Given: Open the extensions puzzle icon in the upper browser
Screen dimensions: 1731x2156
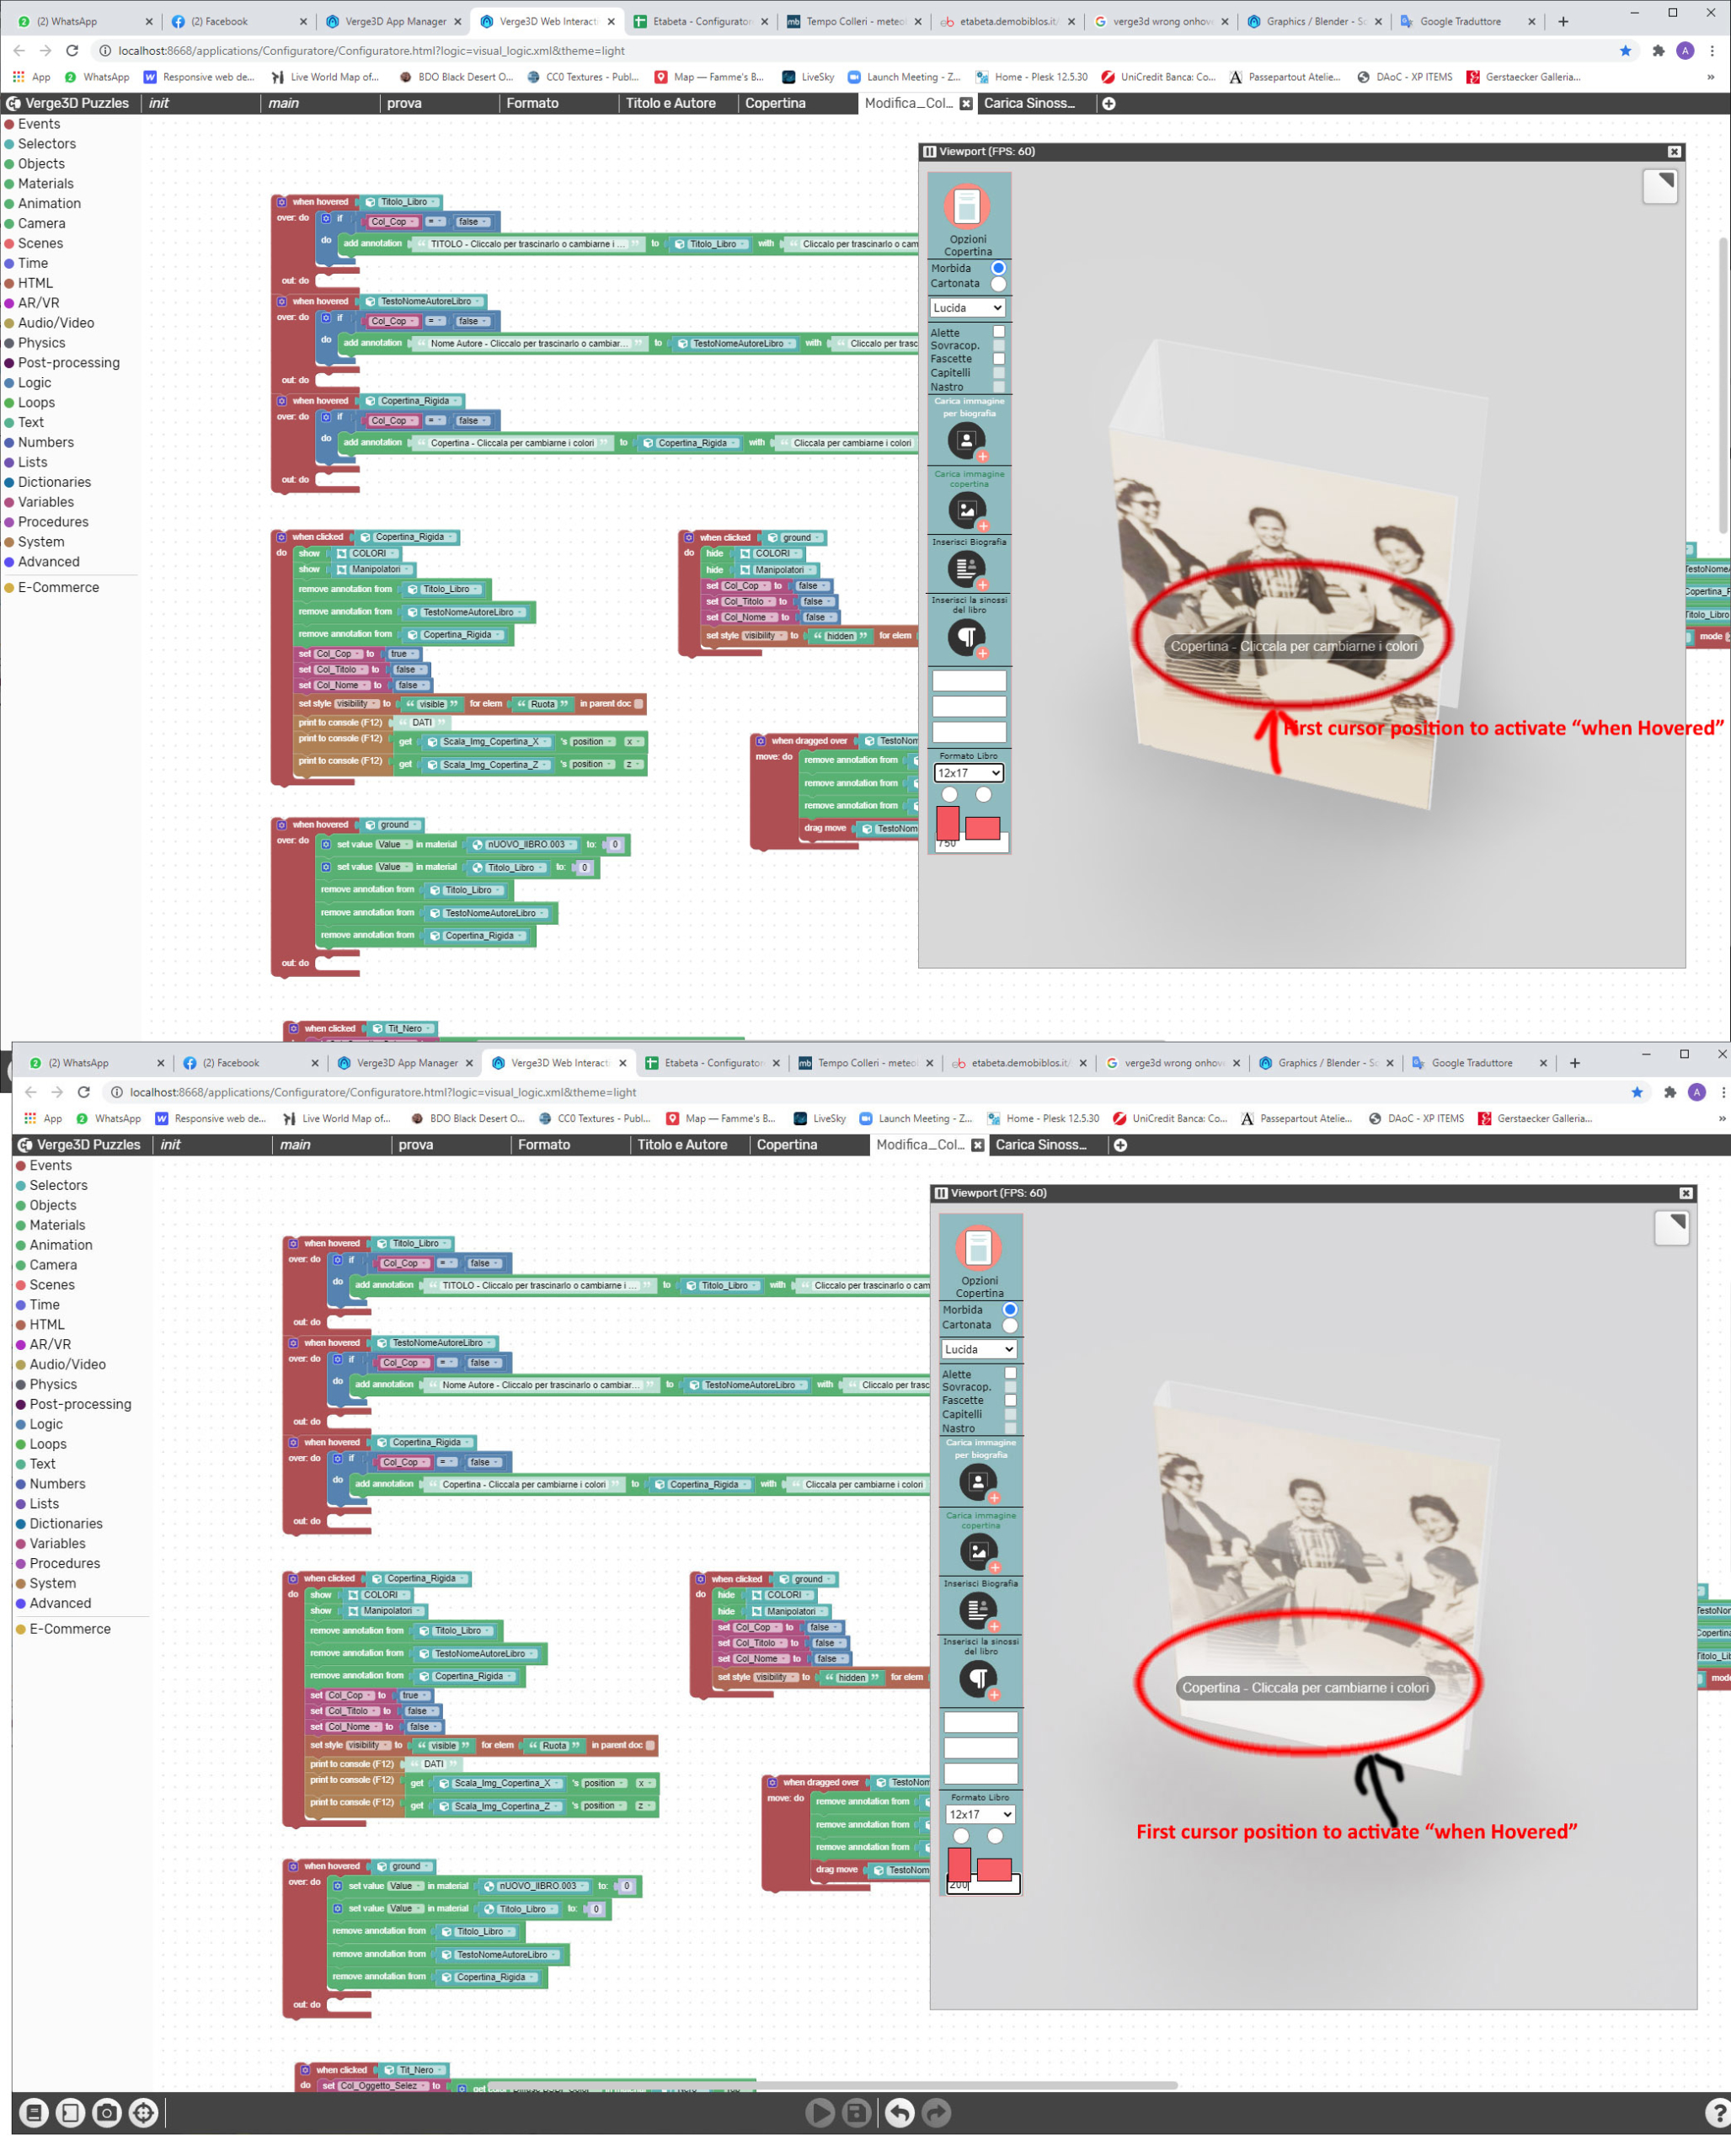Looking at the screenshot, I should [x=1658, y=51].
